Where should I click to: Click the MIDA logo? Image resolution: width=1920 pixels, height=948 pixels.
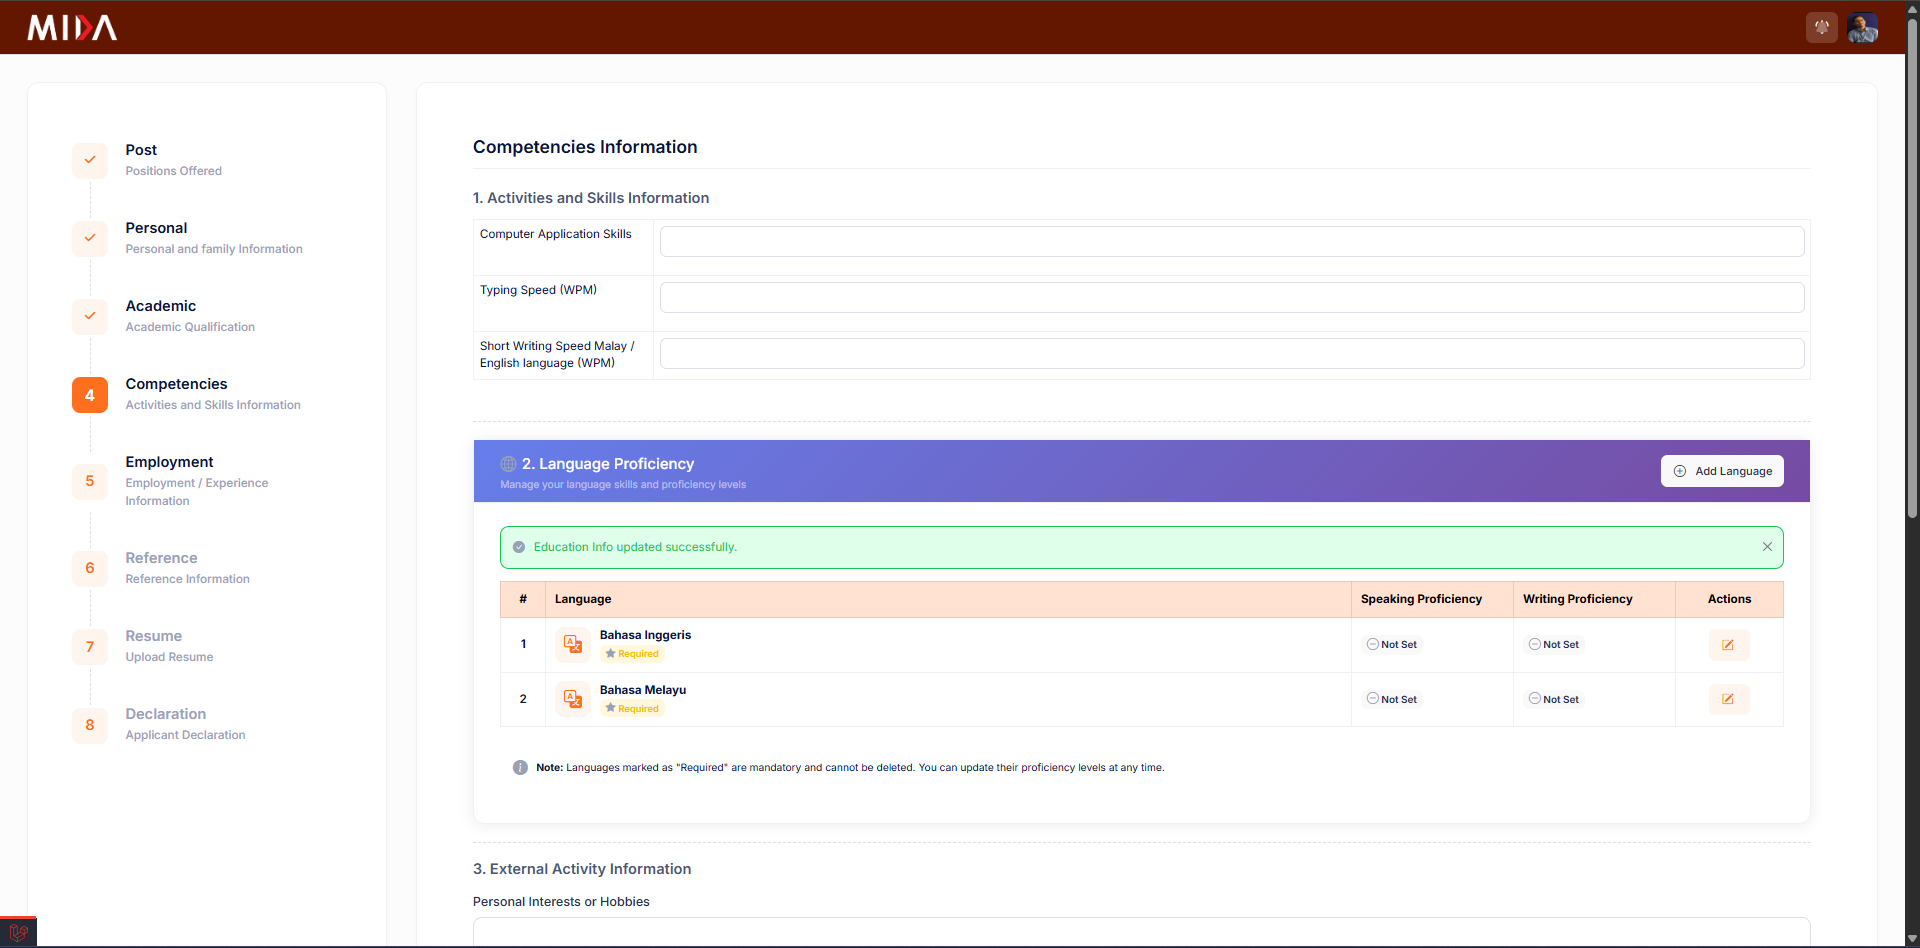coord(71,28)
